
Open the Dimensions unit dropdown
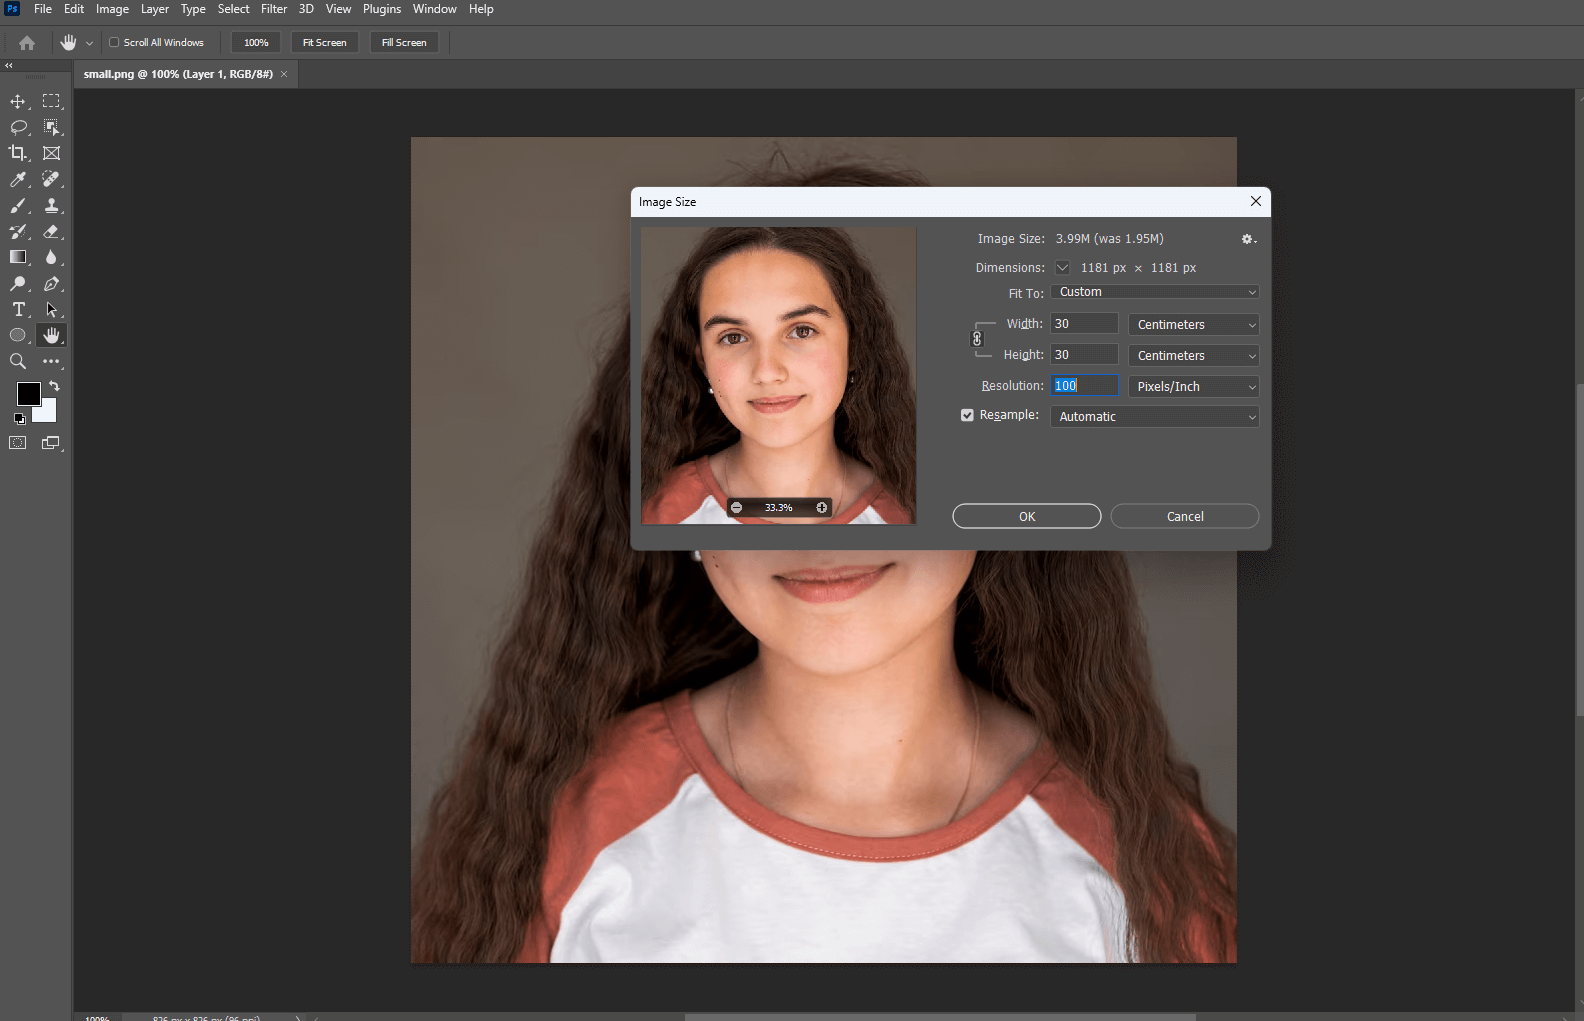coord(1063,268)
